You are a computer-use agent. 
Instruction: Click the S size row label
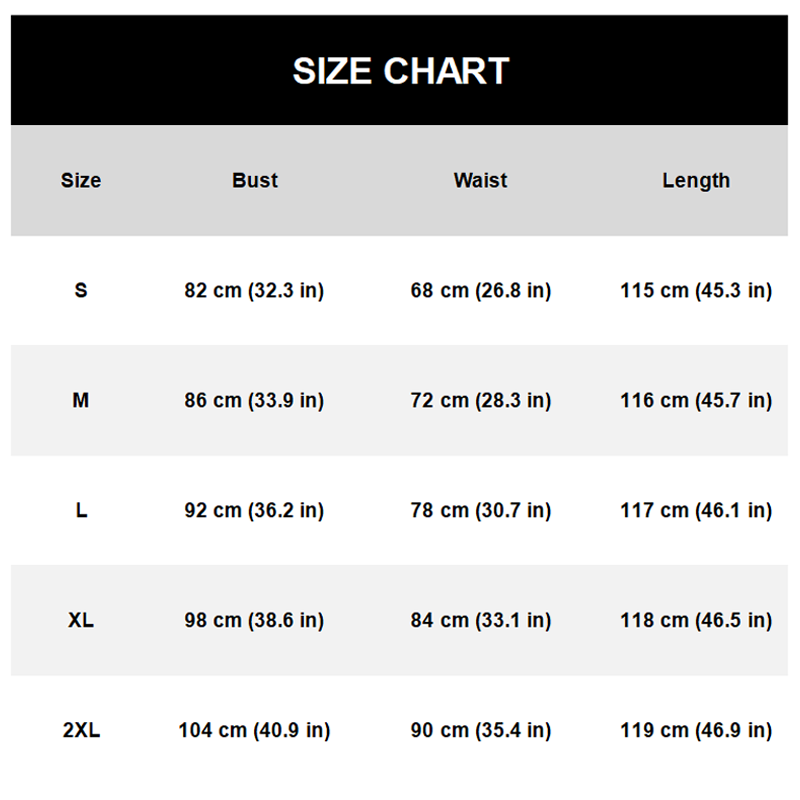pyautogui.click(x=81, y=291)
